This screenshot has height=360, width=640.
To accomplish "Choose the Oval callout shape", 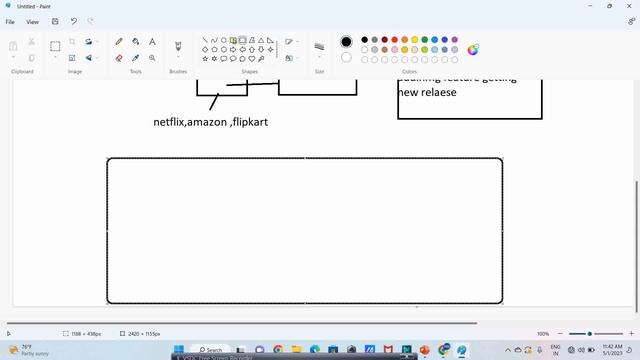I will pyautogui.click(x=233, y=59).
